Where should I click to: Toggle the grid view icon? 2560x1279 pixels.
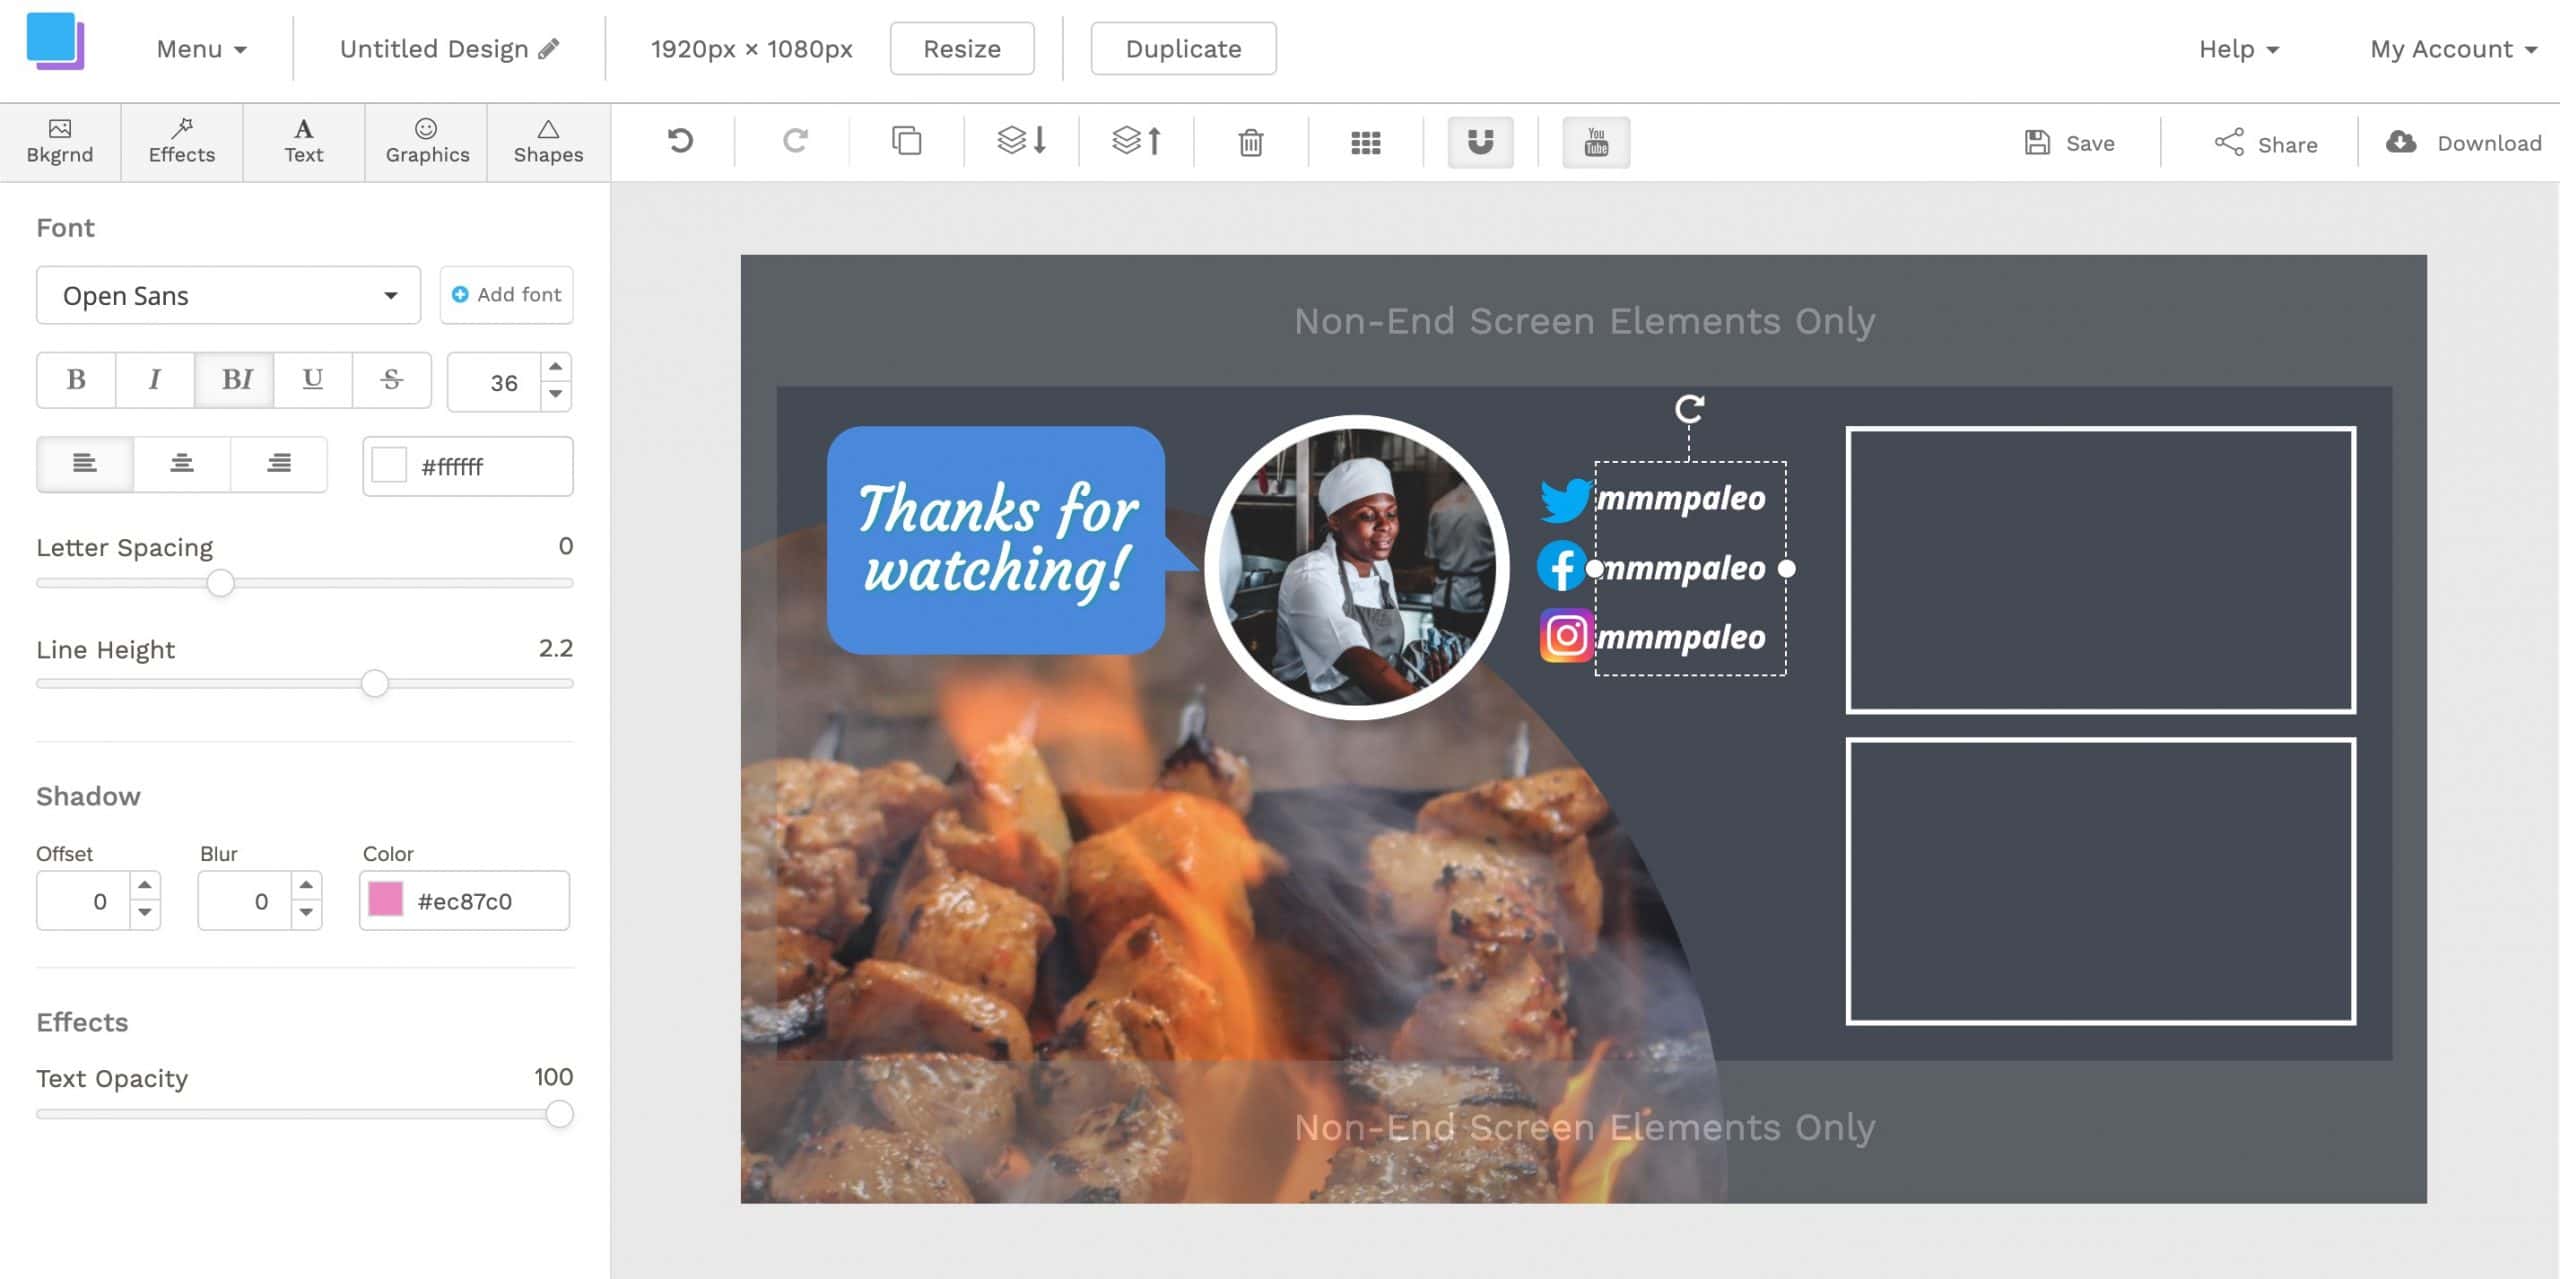point(1366,143)
